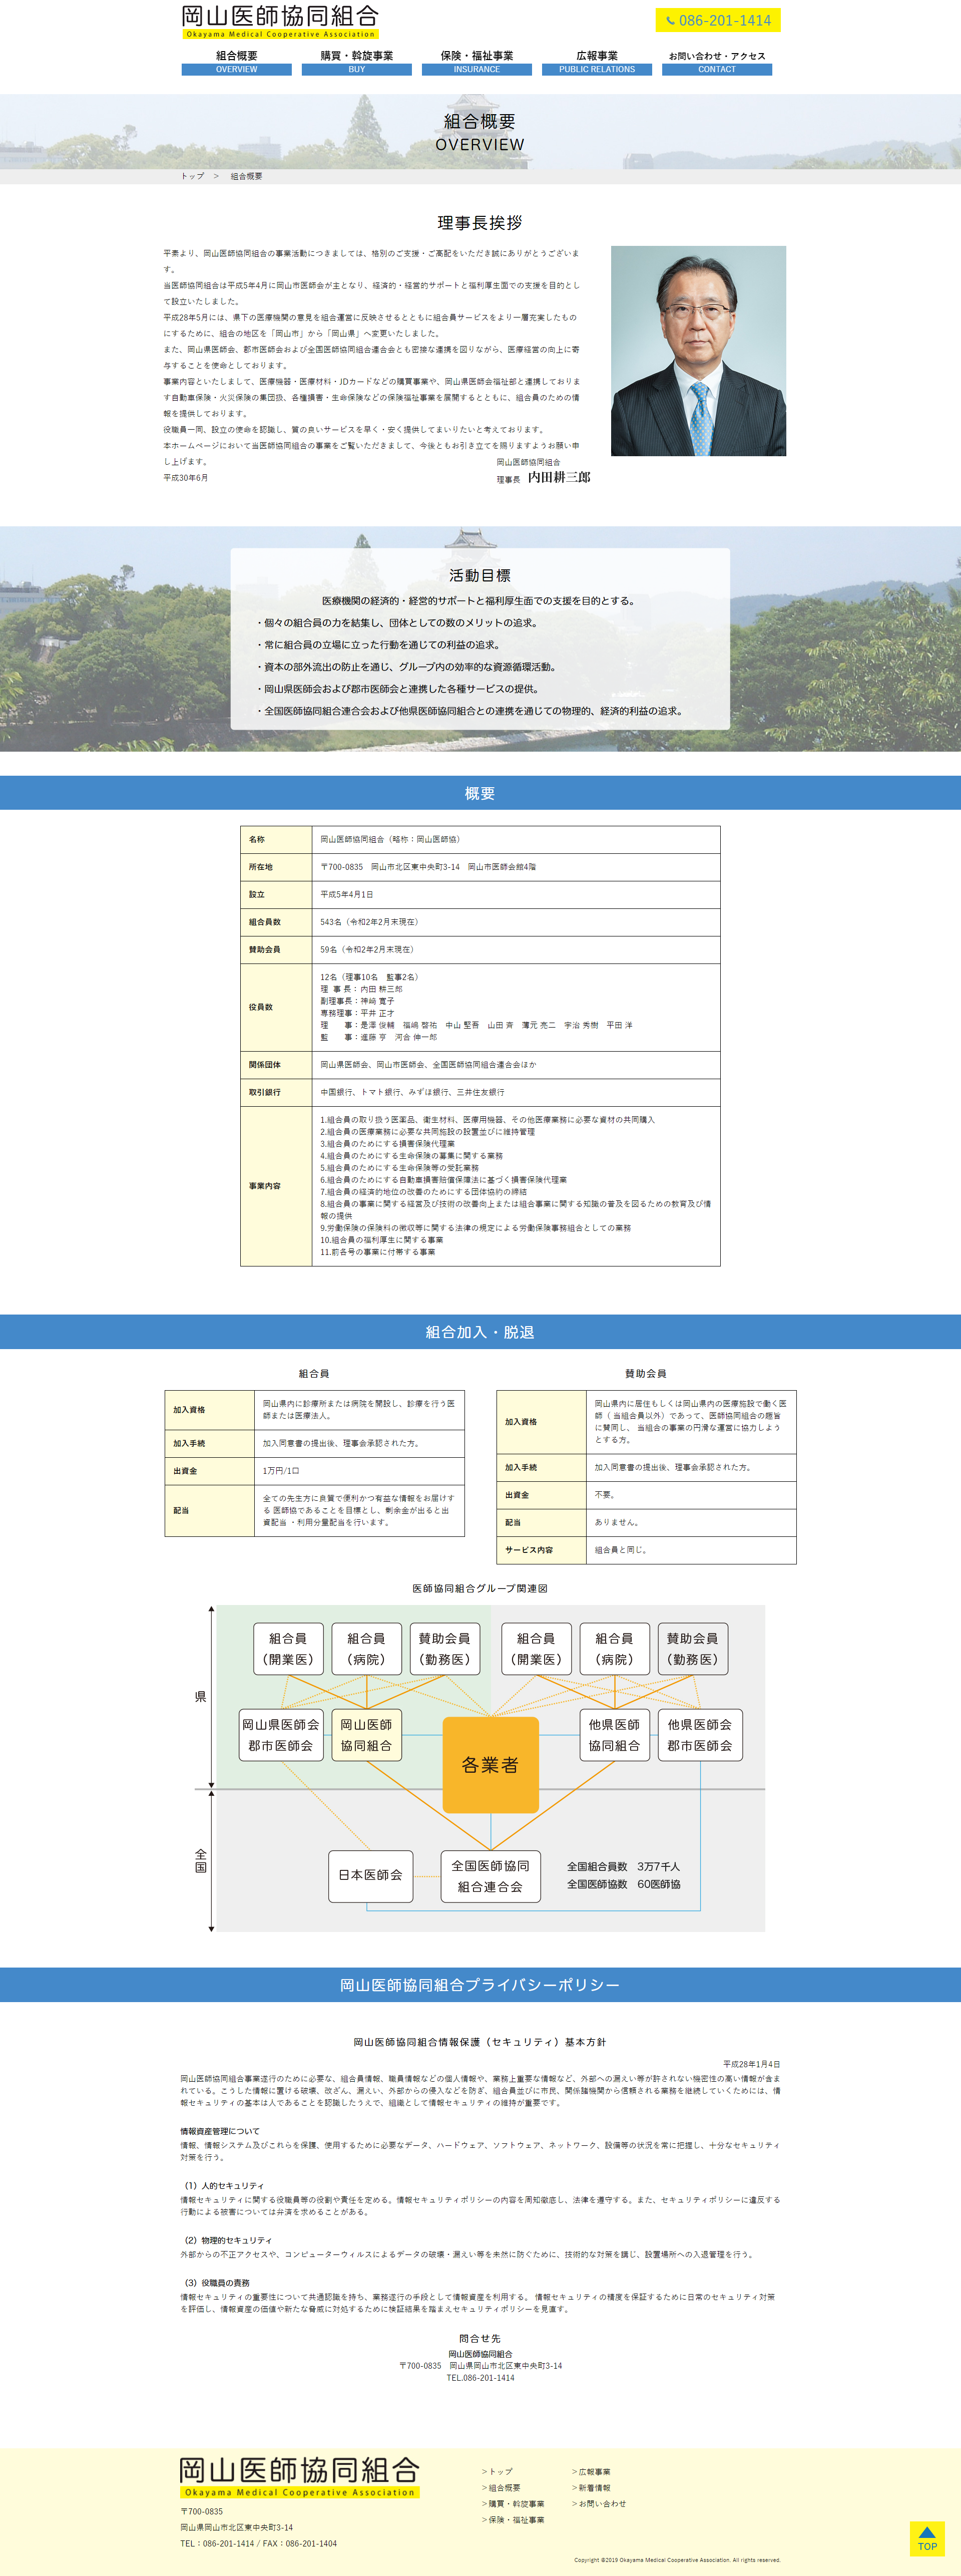The image size is (961, 2576).
Task: Open the 広報事業 PUBLIC RELATIONS menu
Action: tap(597, 62)
